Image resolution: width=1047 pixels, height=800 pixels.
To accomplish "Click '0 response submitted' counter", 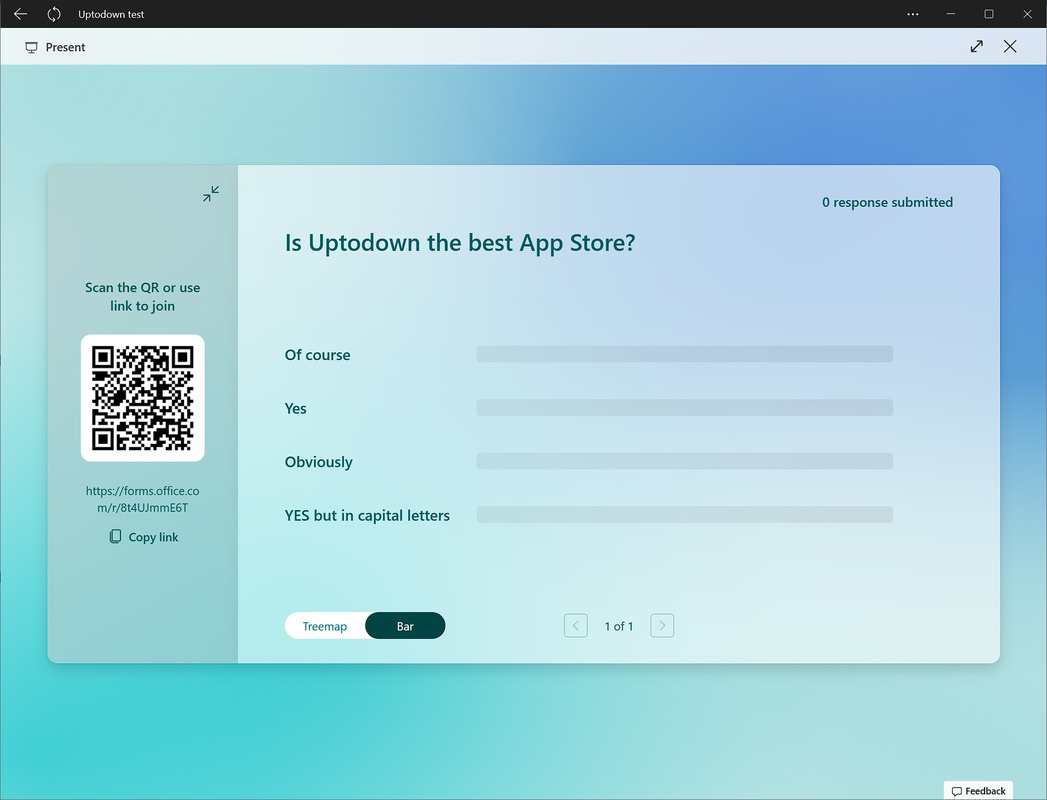I will 887,202.
